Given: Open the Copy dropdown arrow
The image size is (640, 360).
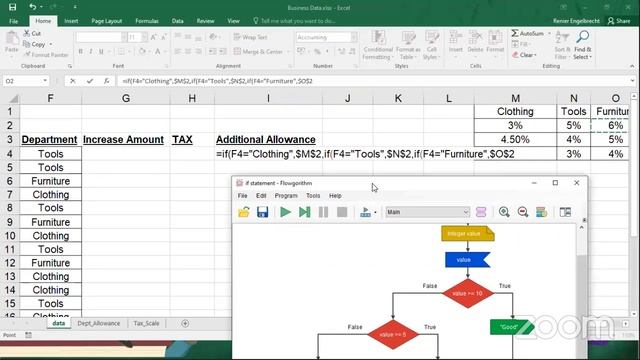Looking at the screenshot, I should click(51, 44).
